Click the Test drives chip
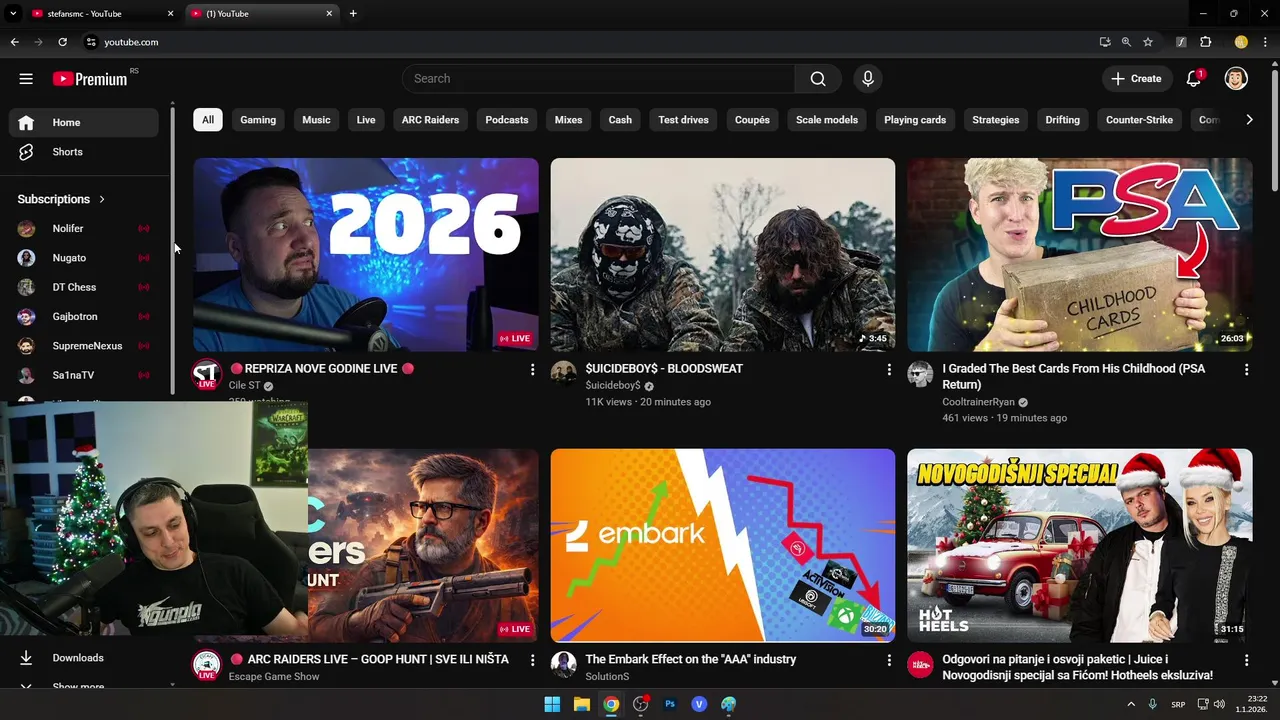1280x720 pixels. (x=683, y=120)
